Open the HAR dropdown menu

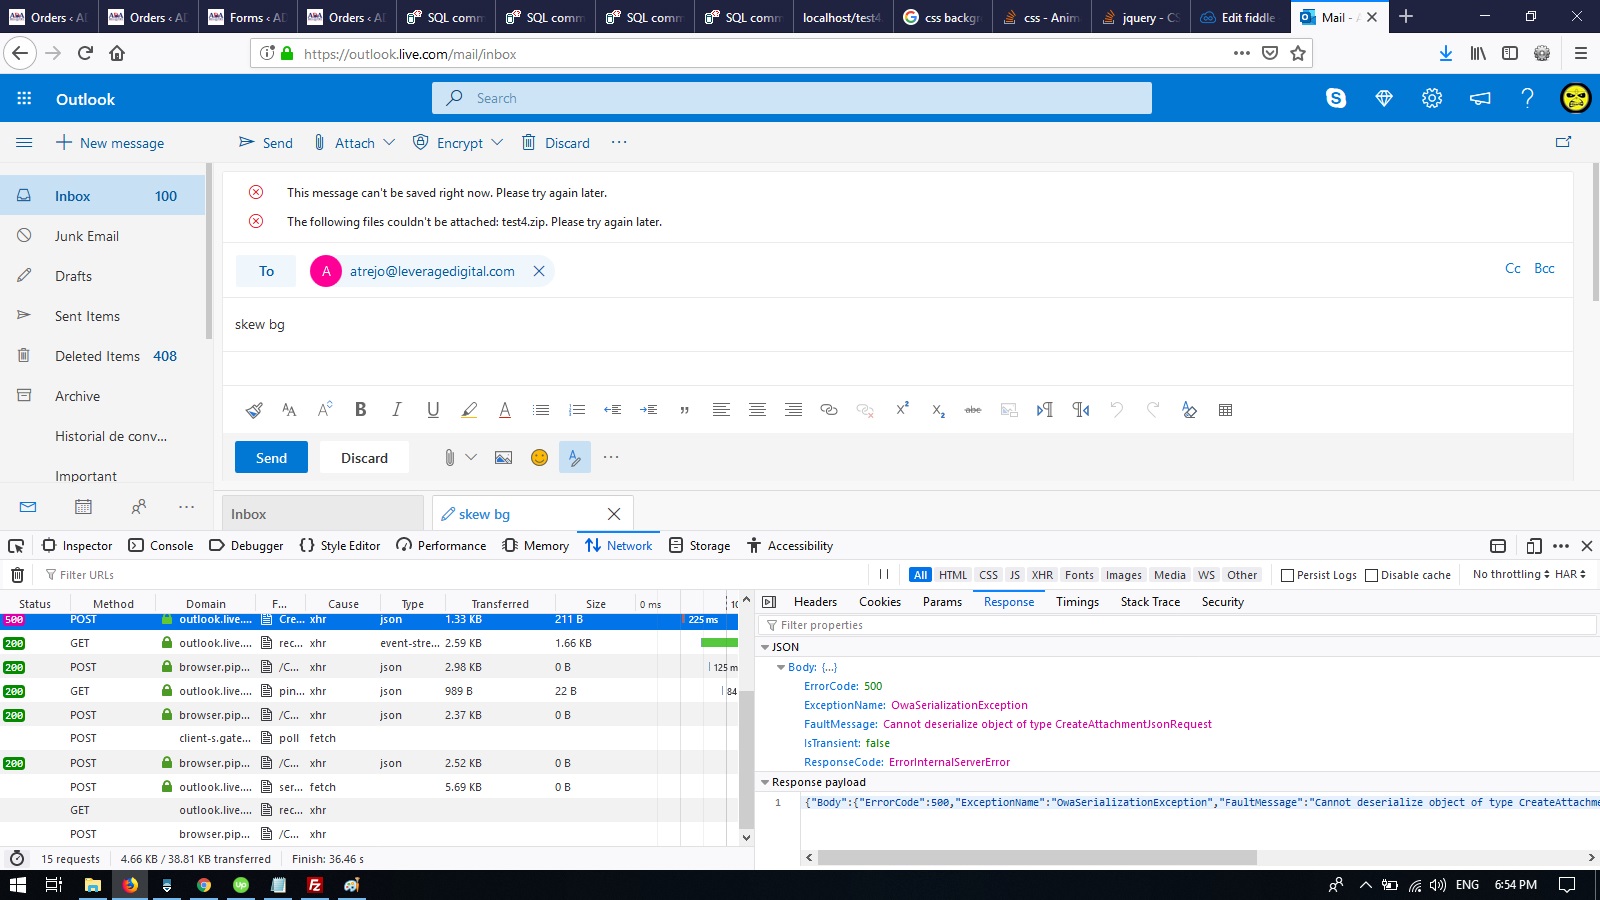tap(1570, 574)
